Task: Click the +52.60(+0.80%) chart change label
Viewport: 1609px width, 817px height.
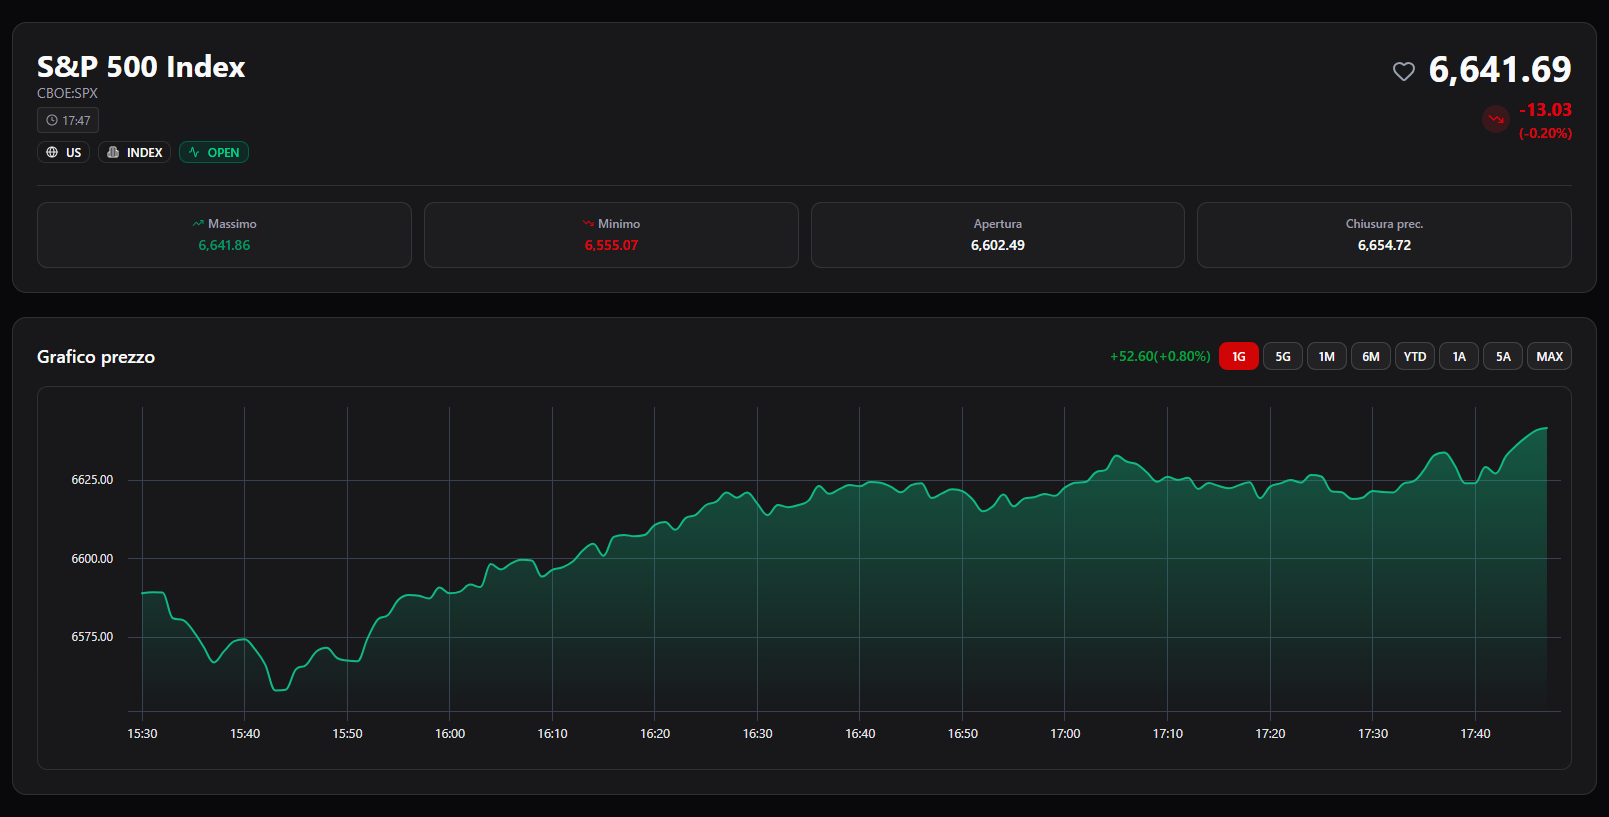Action: click(1160, 357)
